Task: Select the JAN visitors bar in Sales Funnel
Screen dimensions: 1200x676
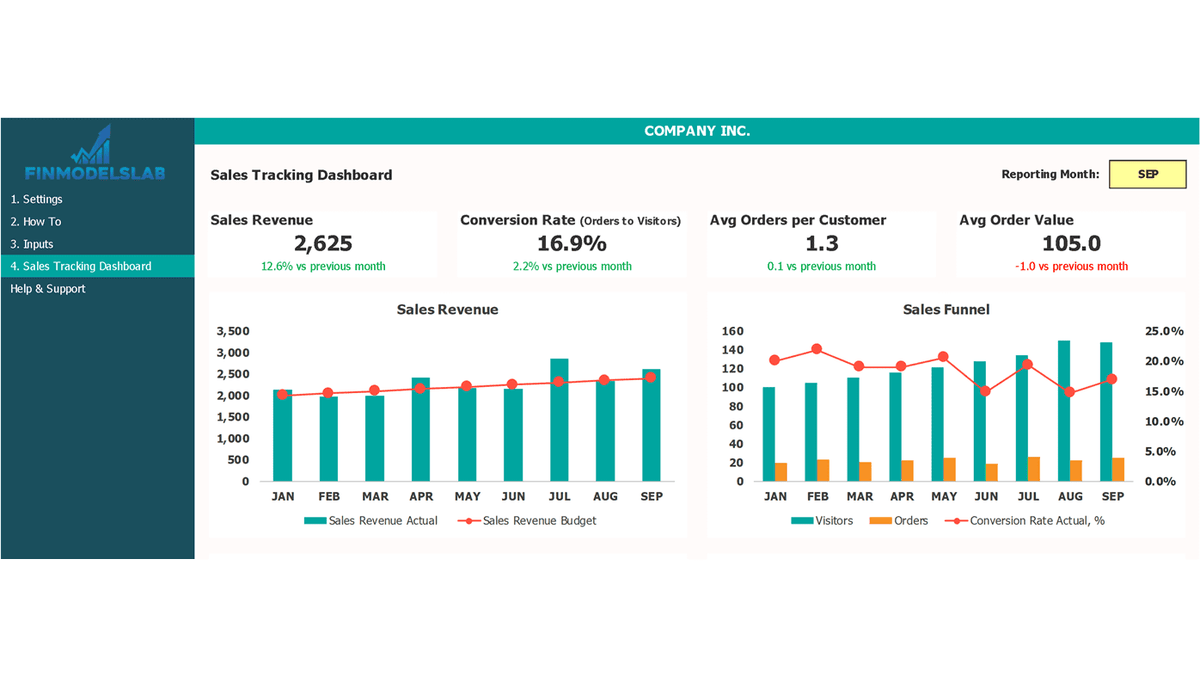Action: (768, 434)
